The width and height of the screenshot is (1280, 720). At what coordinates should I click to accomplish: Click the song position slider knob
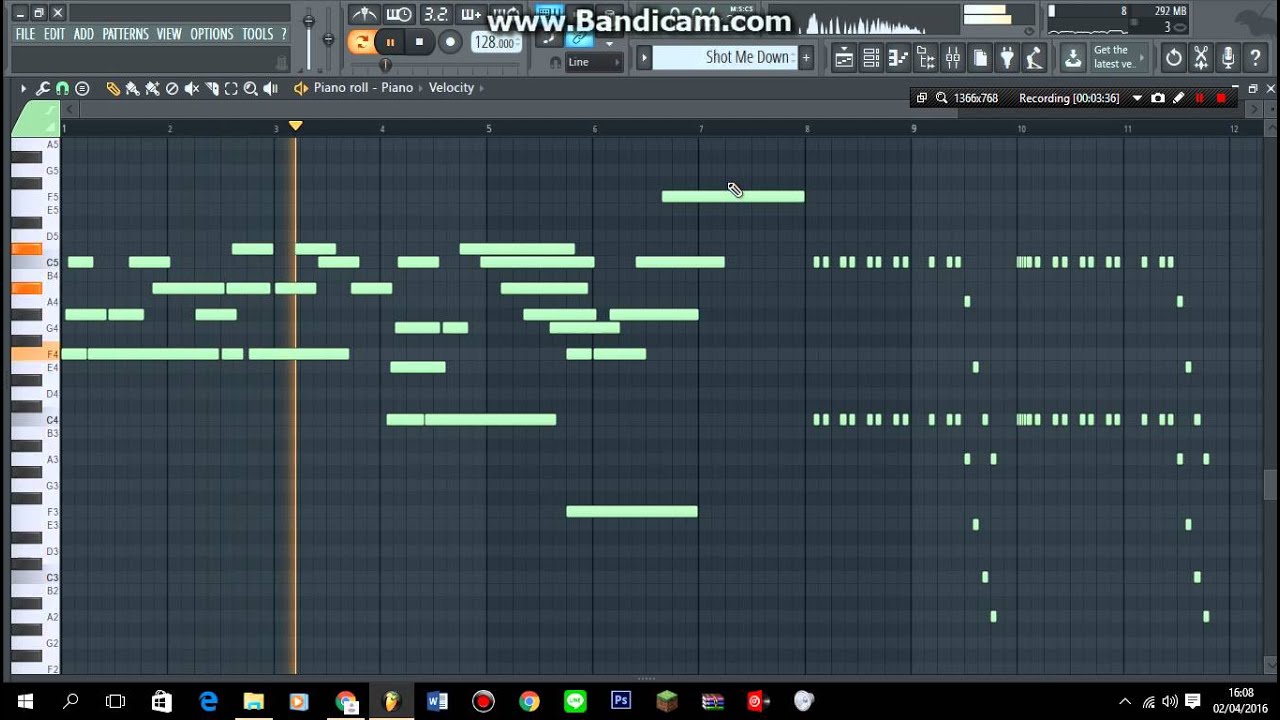tap(385, 65)
